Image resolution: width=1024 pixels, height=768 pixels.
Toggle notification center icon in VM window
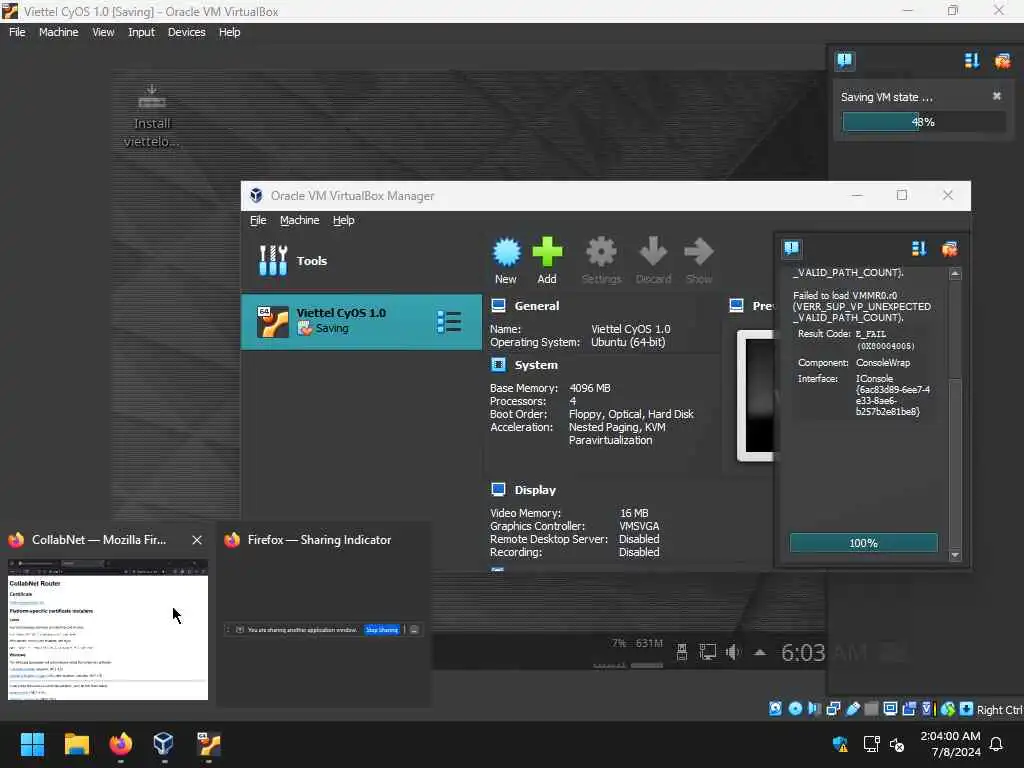click(x=844, y=61)
